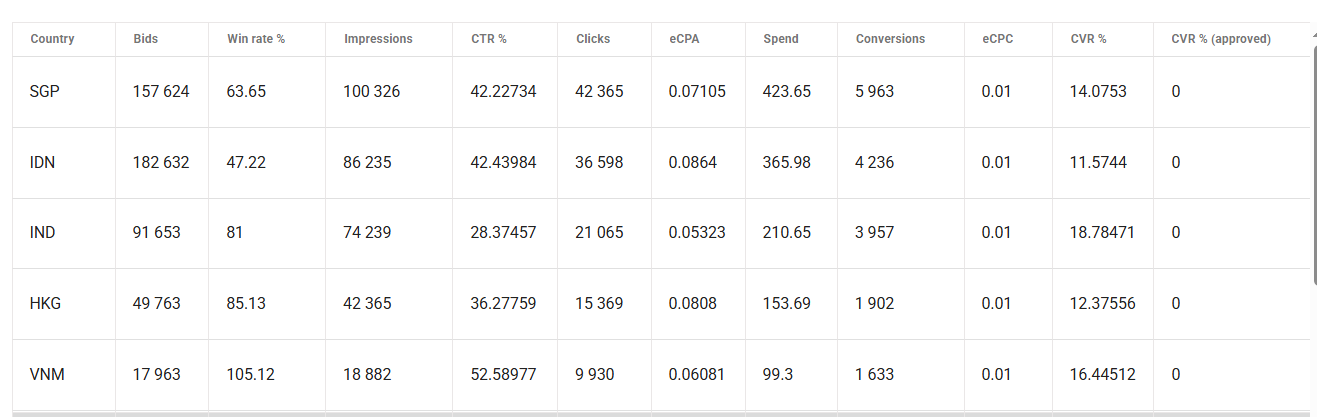Click the VNM win rate value 105.12
The width and height of the screenshot is (1317, 417).
point(250,374)
